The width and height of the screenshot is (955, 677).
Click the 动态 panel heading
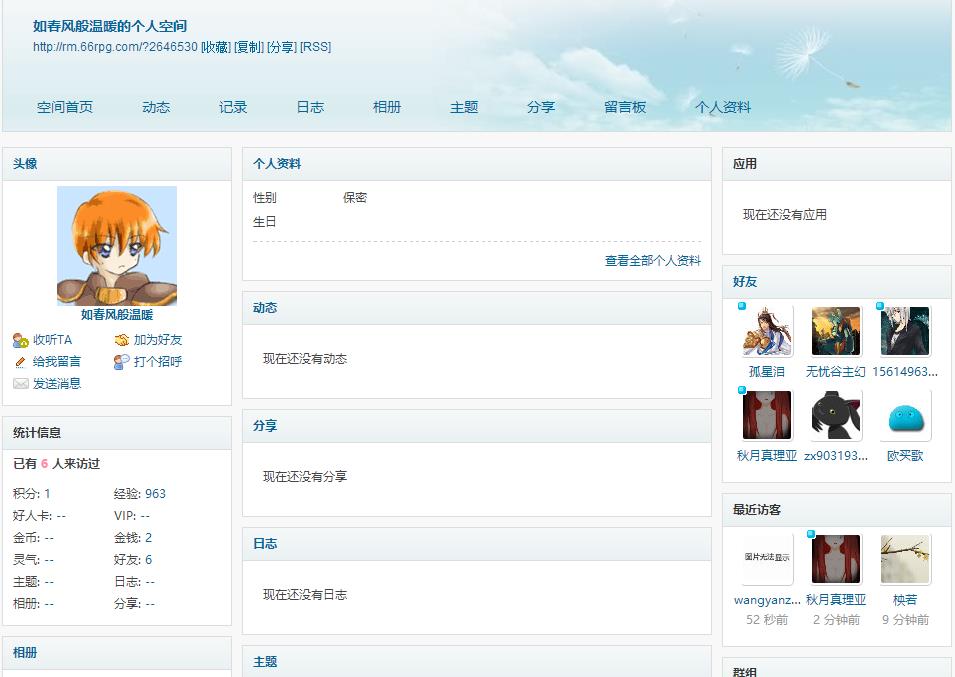point(265,308)
